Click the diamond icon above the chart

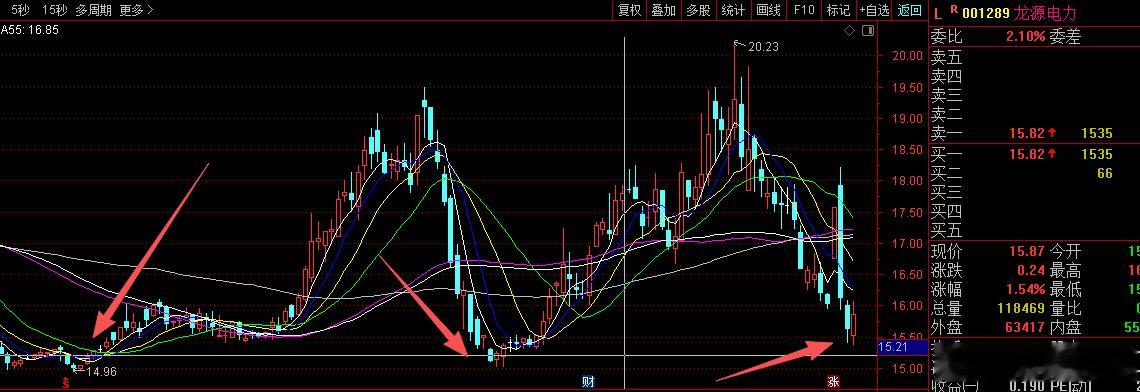coord(849,31)
